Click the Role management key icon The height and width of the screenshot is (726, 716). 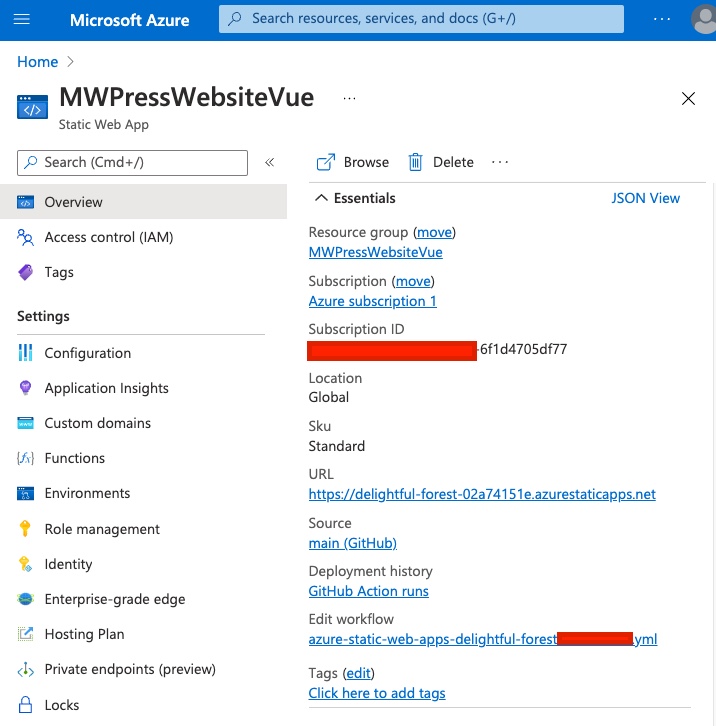25,528
